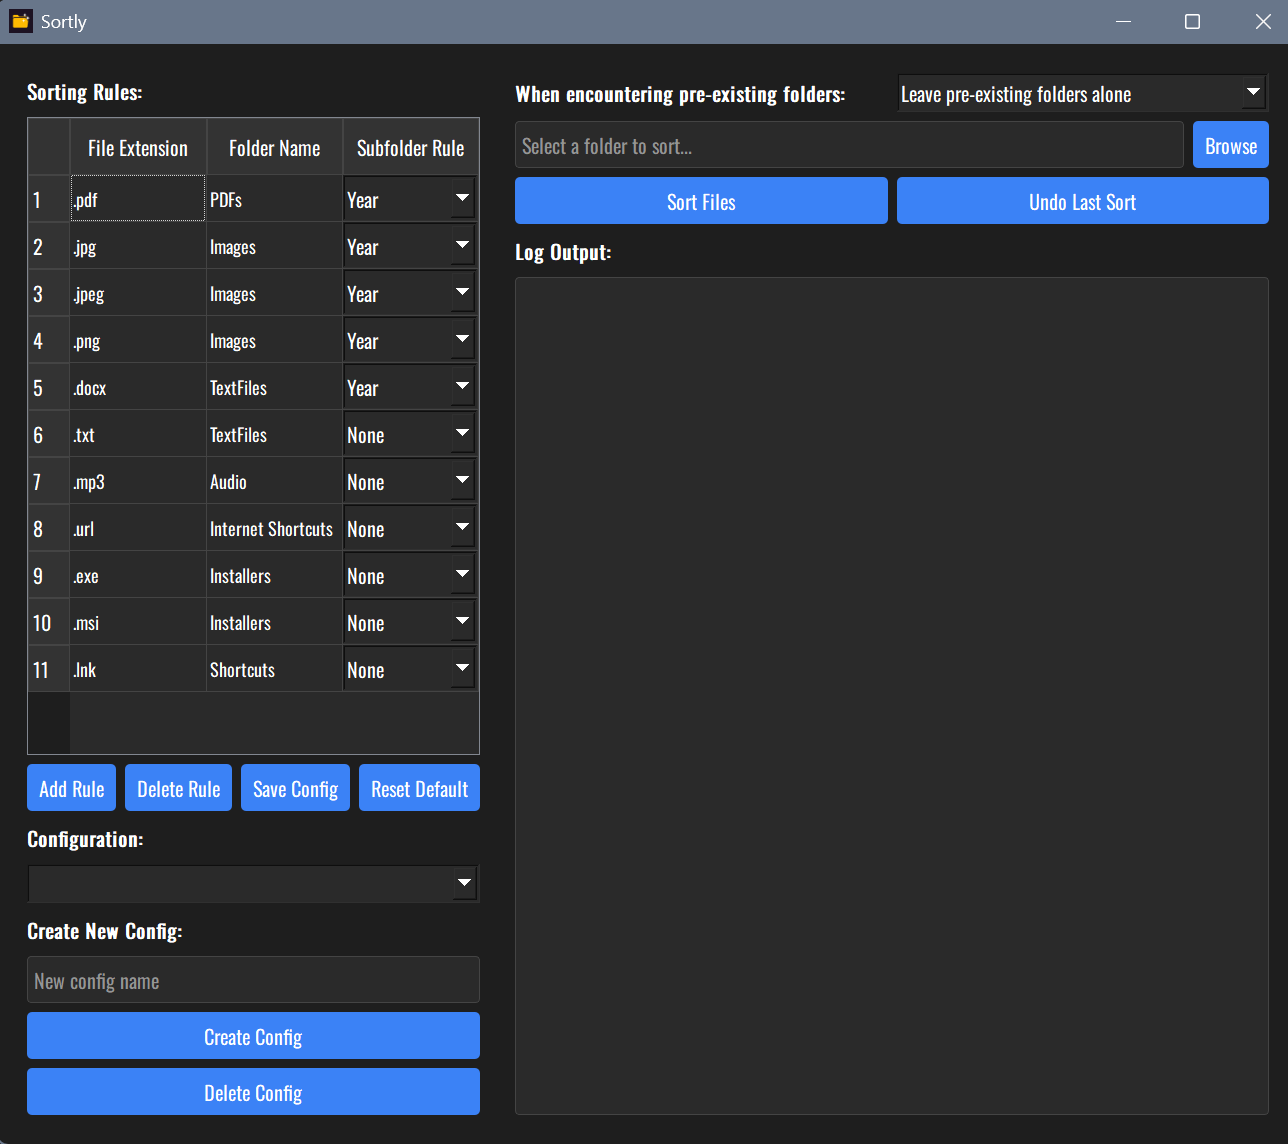Start sorting with Sort Files button
Image resolution: width=1288 pixels, height=1144 pixels.
701,201
